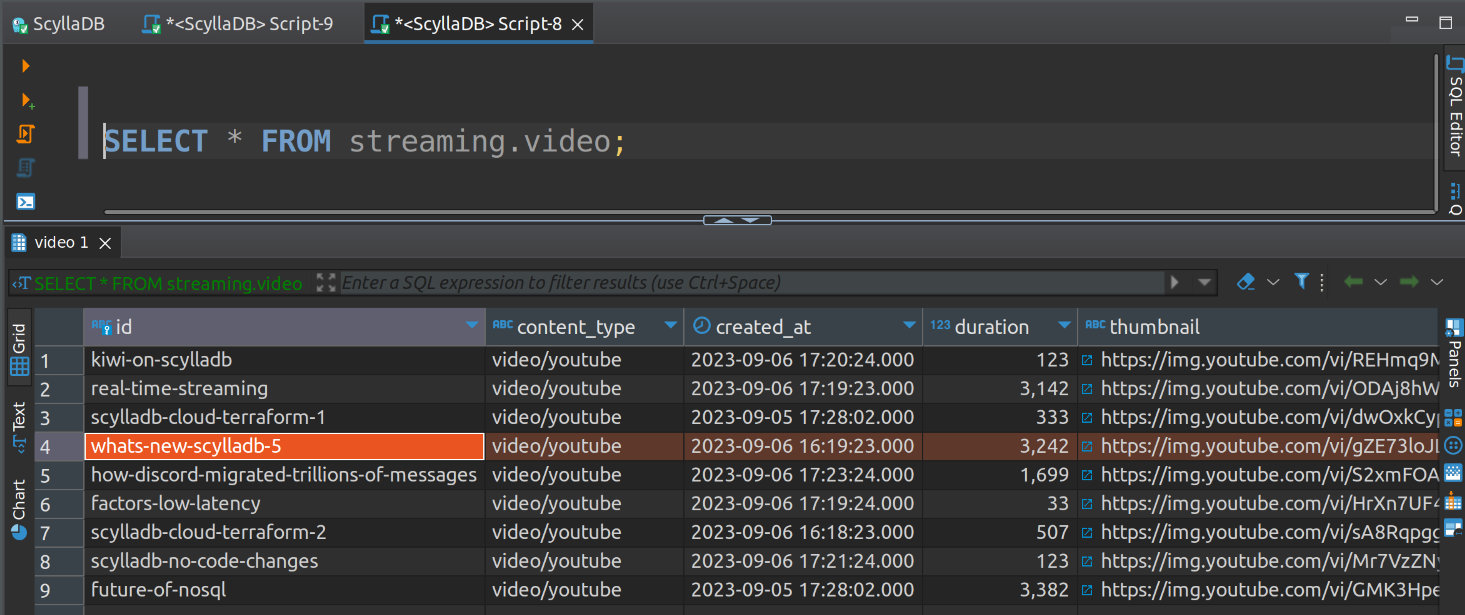Open the filter history dropdown arrow
The image size is (1465, 615).
[1204, 283]
